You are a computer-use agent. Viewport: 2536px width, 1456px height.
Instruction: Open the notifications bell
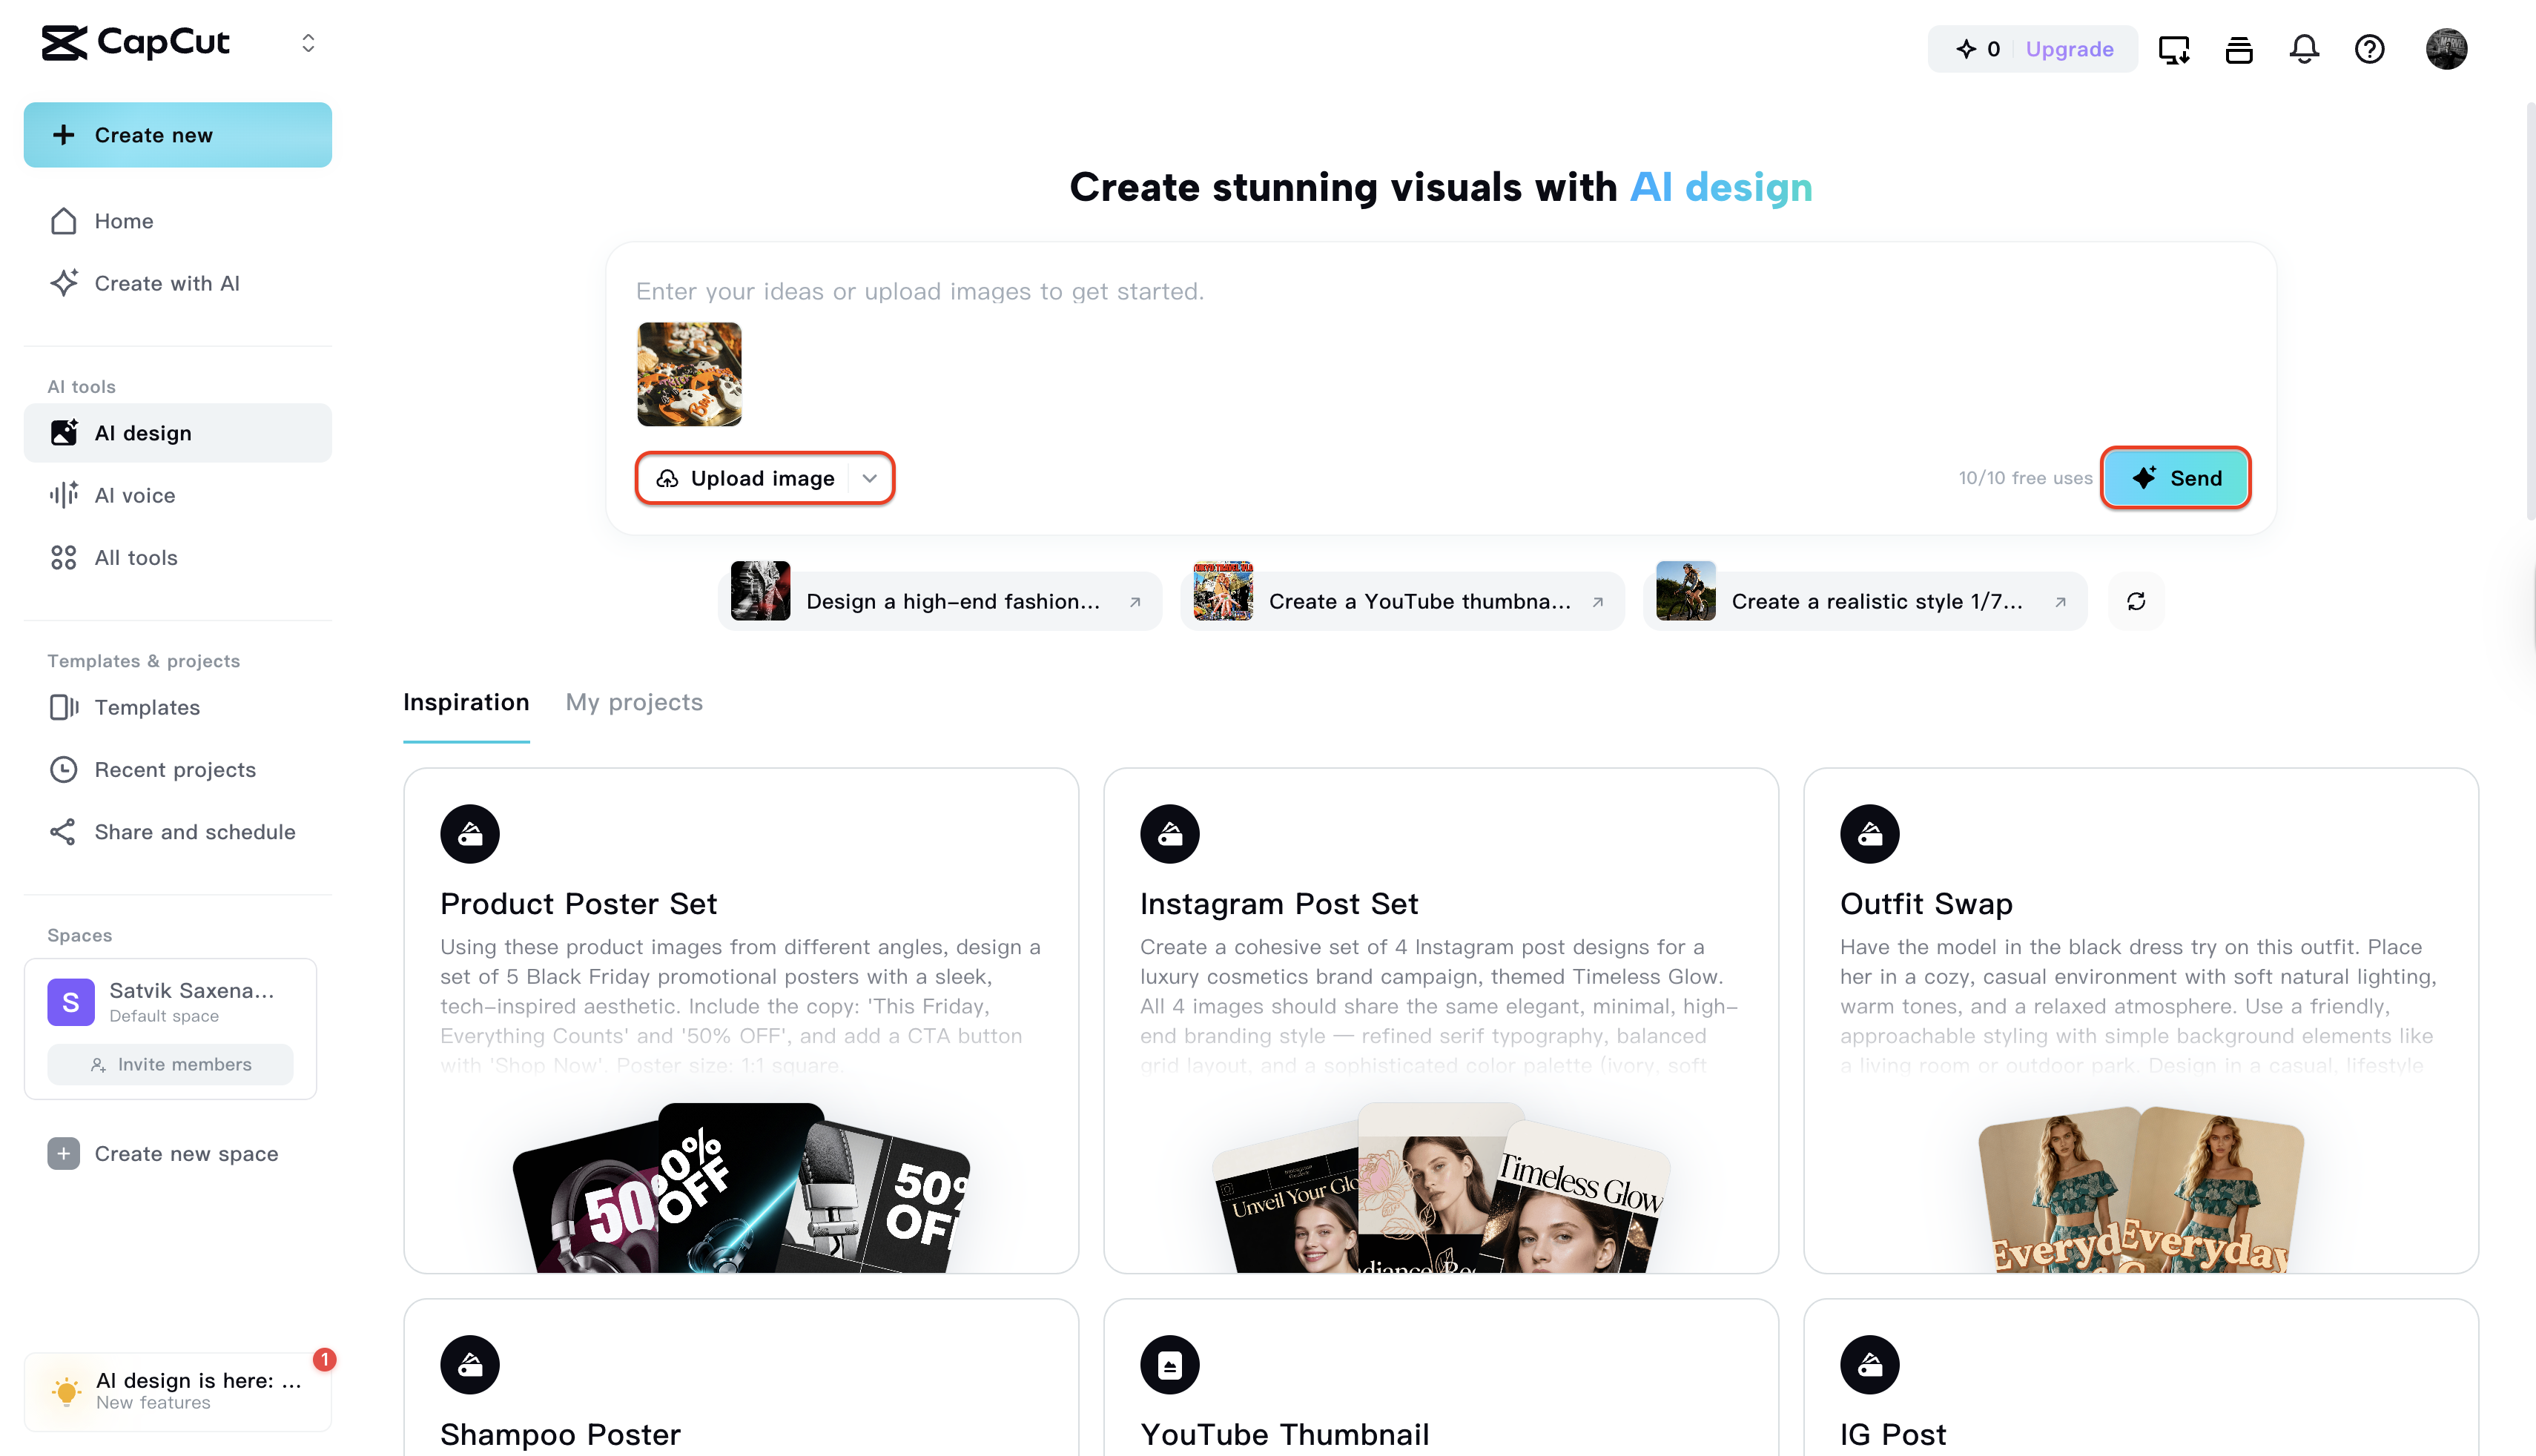[2304, 49]
